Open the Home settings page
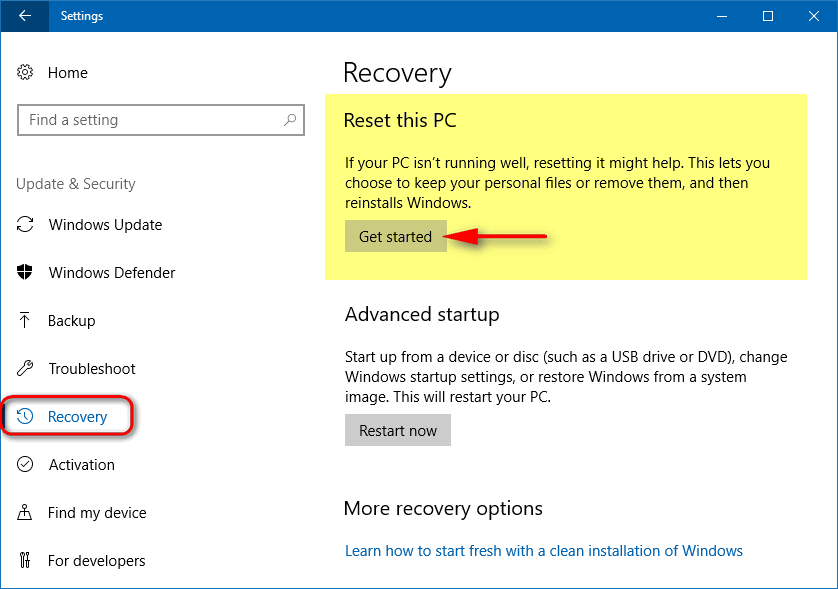 (x=67, y=73)
